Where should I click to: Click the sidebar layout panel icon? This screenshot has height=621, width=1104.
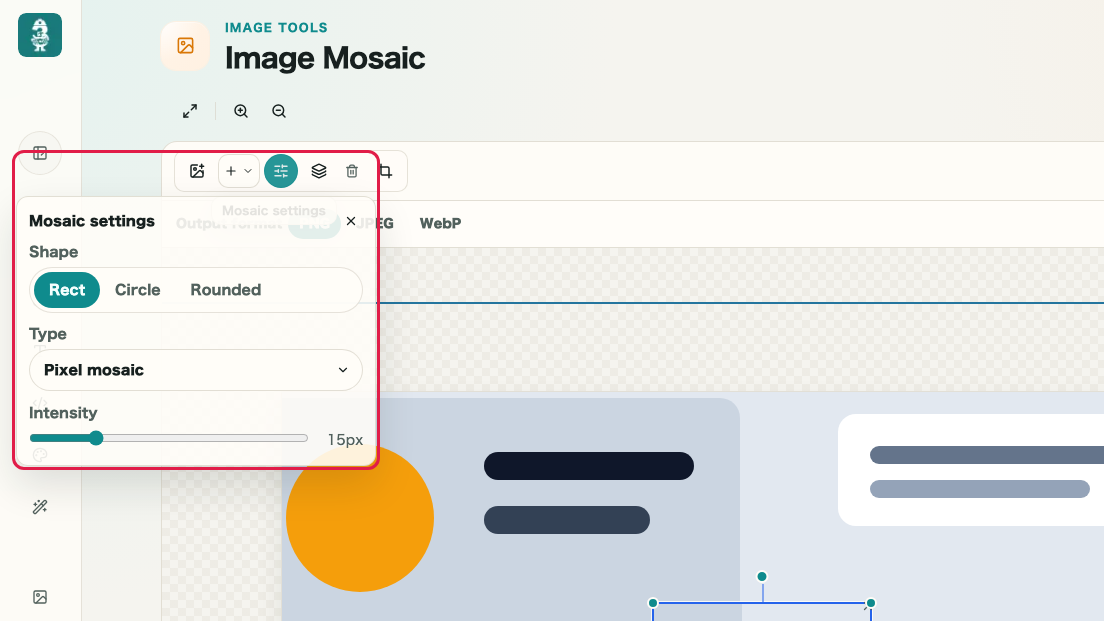[40, 153]
